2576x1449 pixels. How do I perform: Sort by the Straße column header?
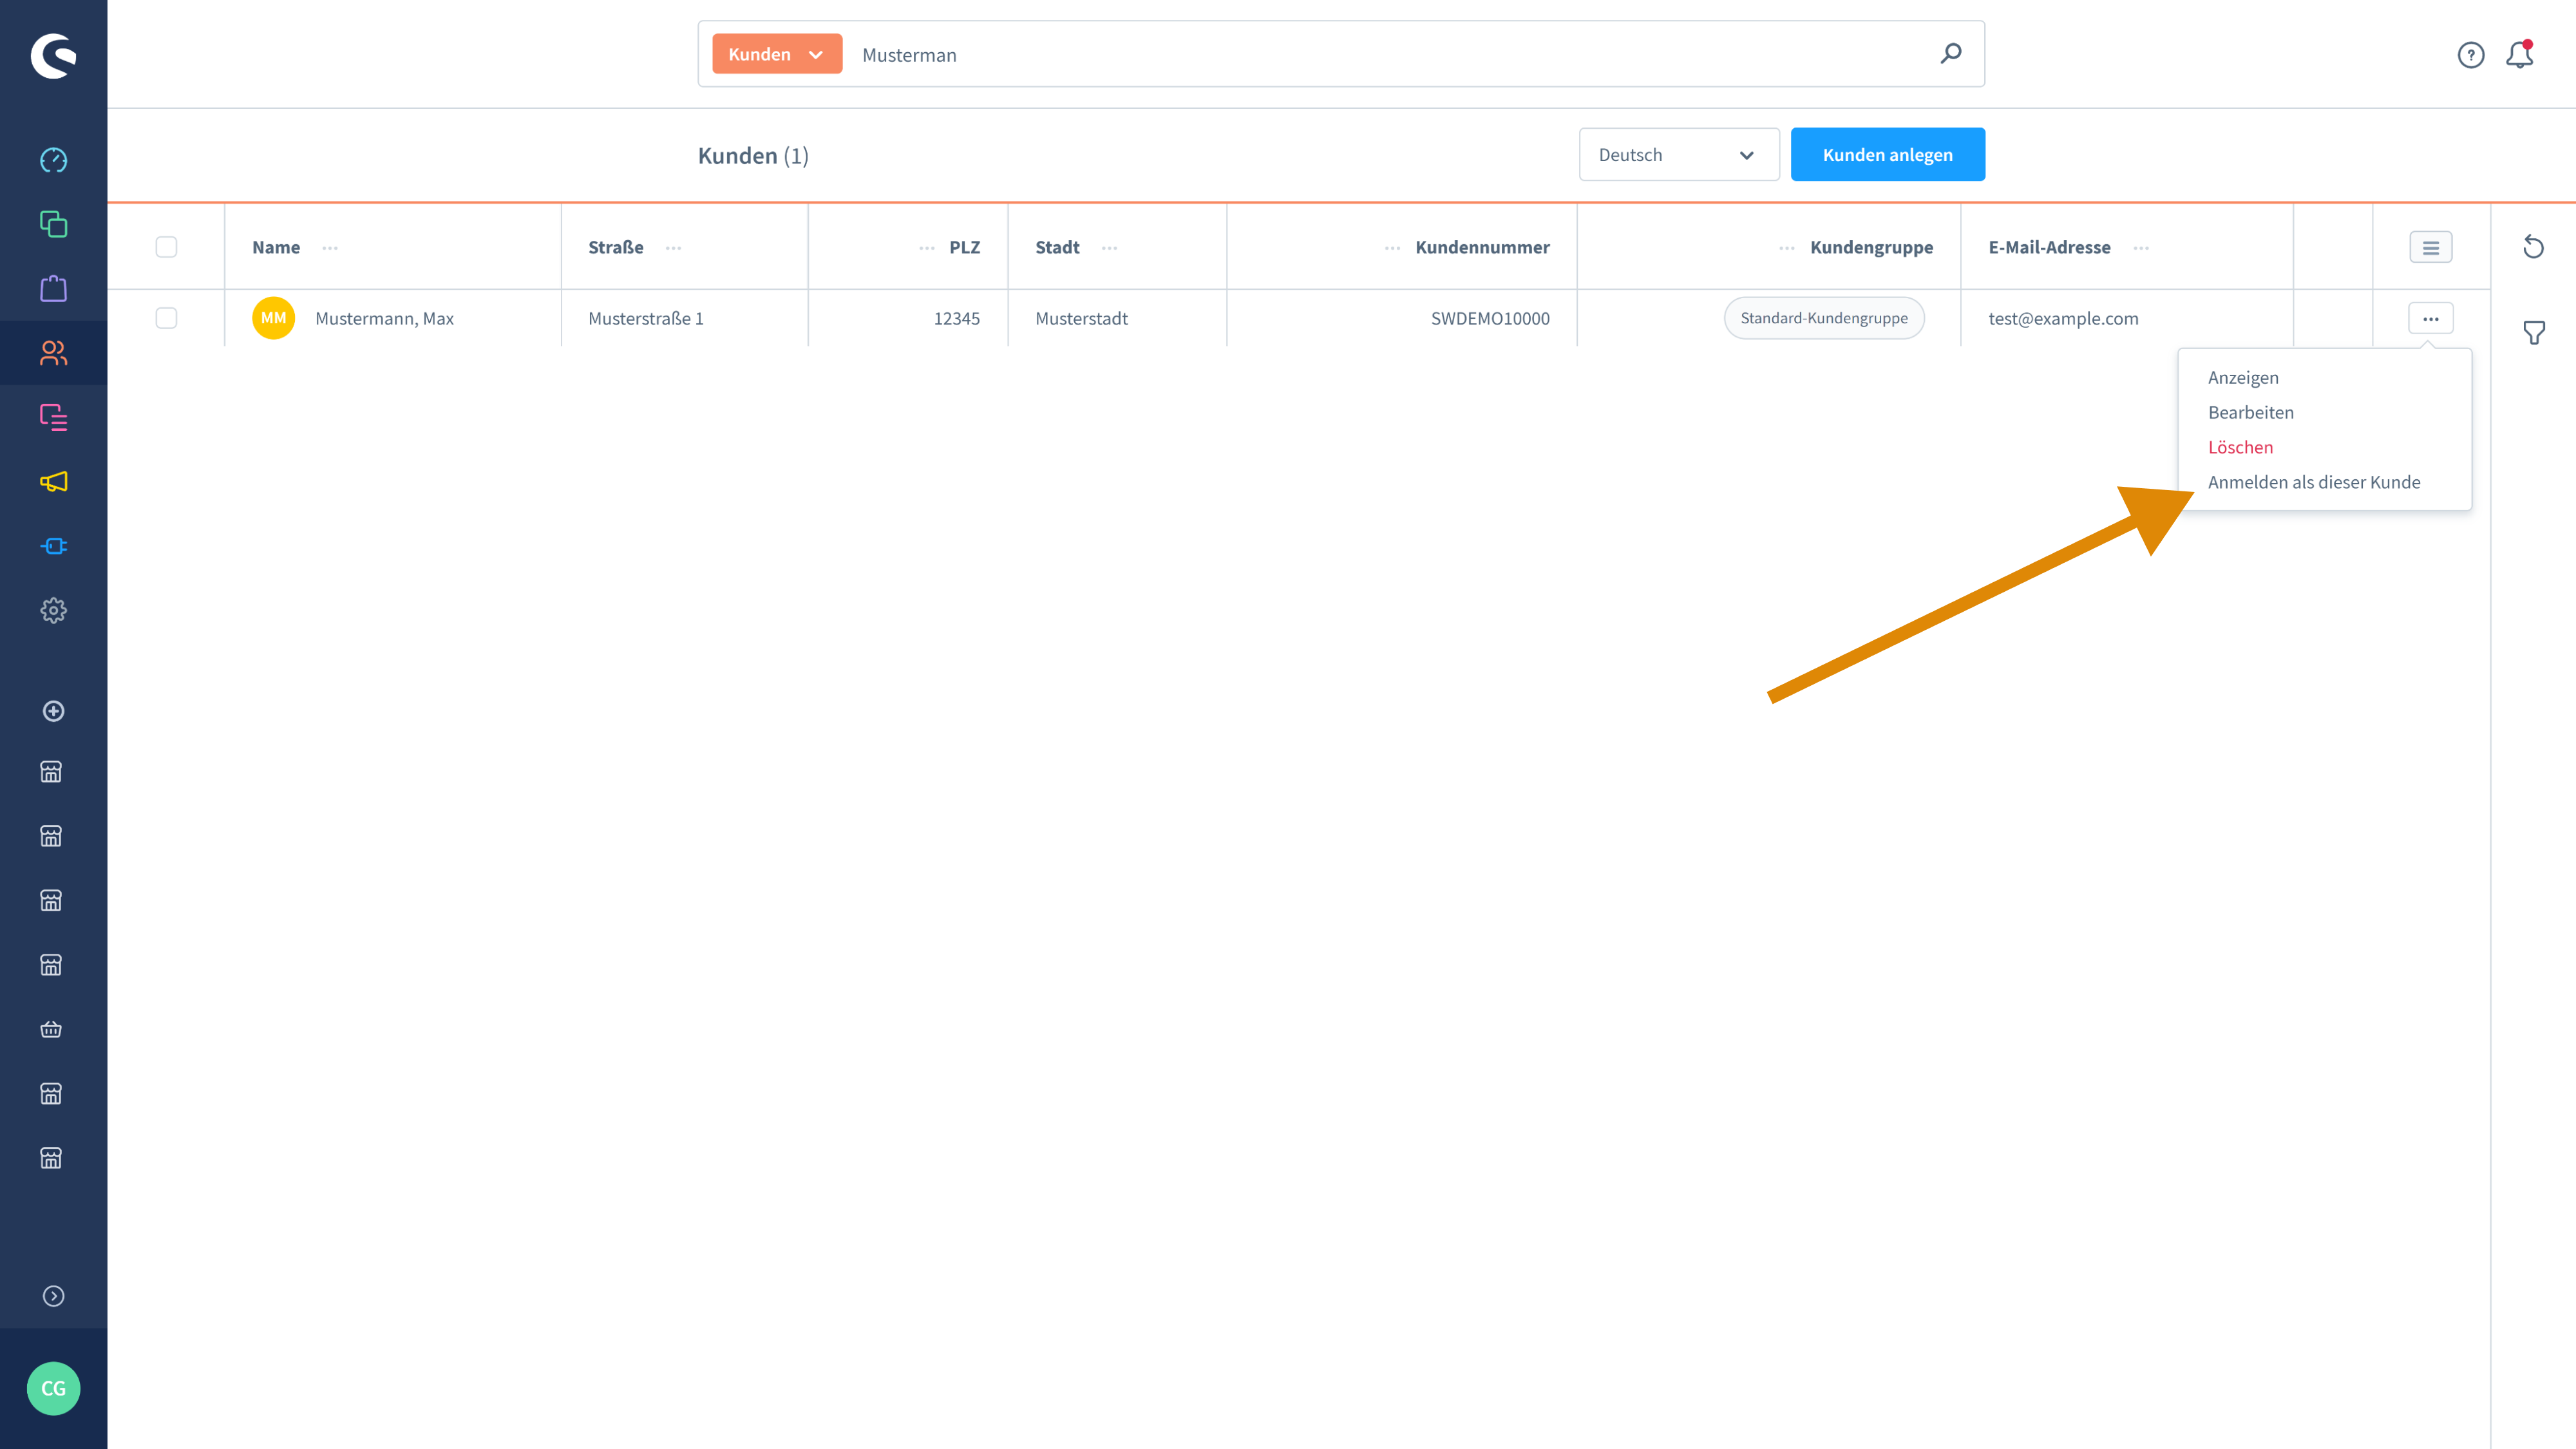[615, 247]
